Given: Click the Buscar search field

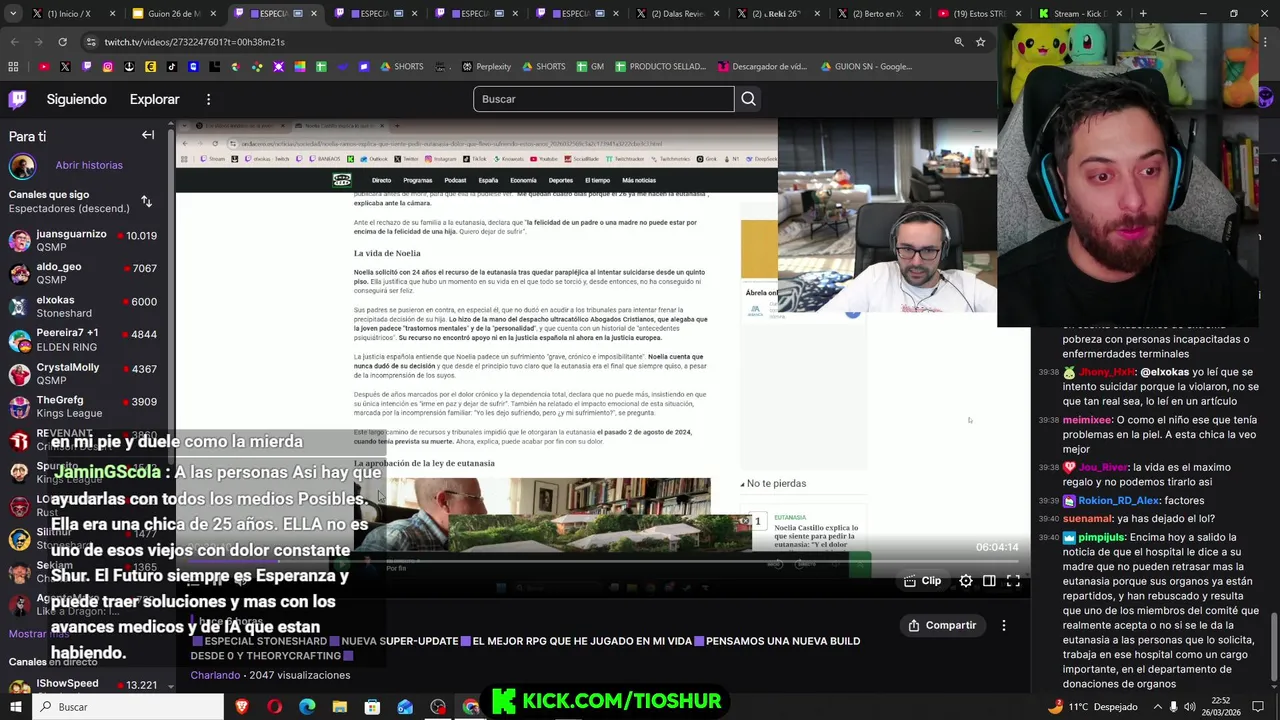Looking at the screenshot, I should [603, 99].
